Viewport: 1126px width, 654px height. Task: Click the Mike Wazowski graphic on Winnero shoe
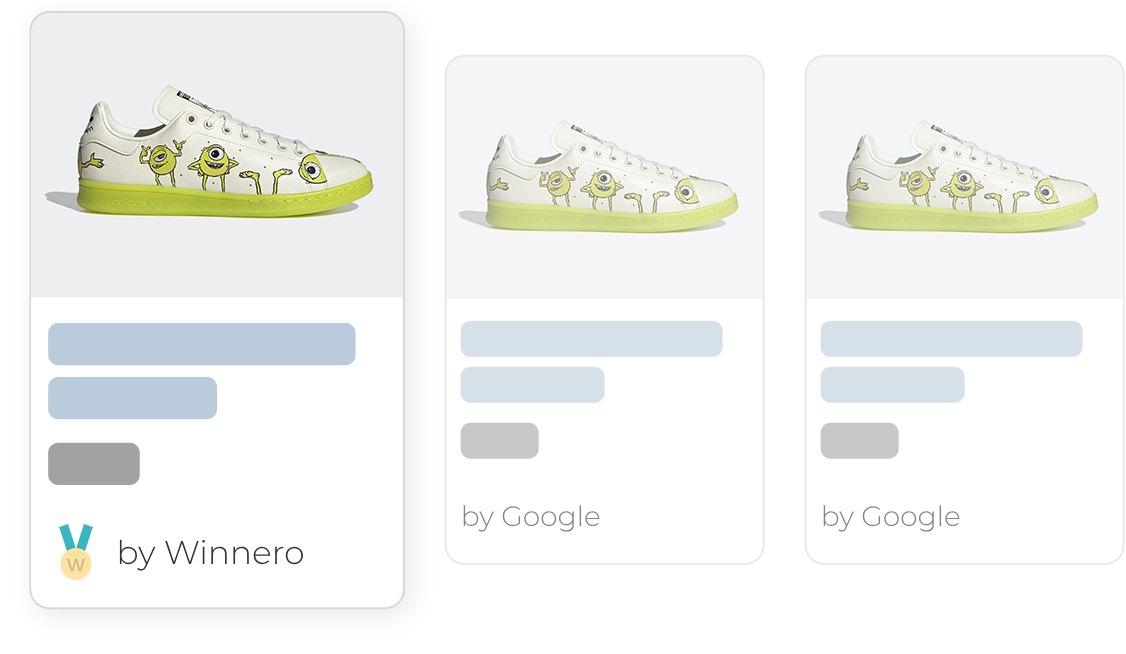[x=213, y=167]
